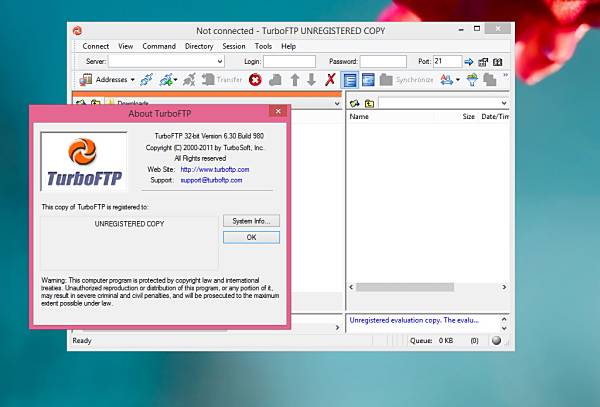Click the greyed Transfer button
The height and width of the screenshot is (407, 600).
(222, 80)
